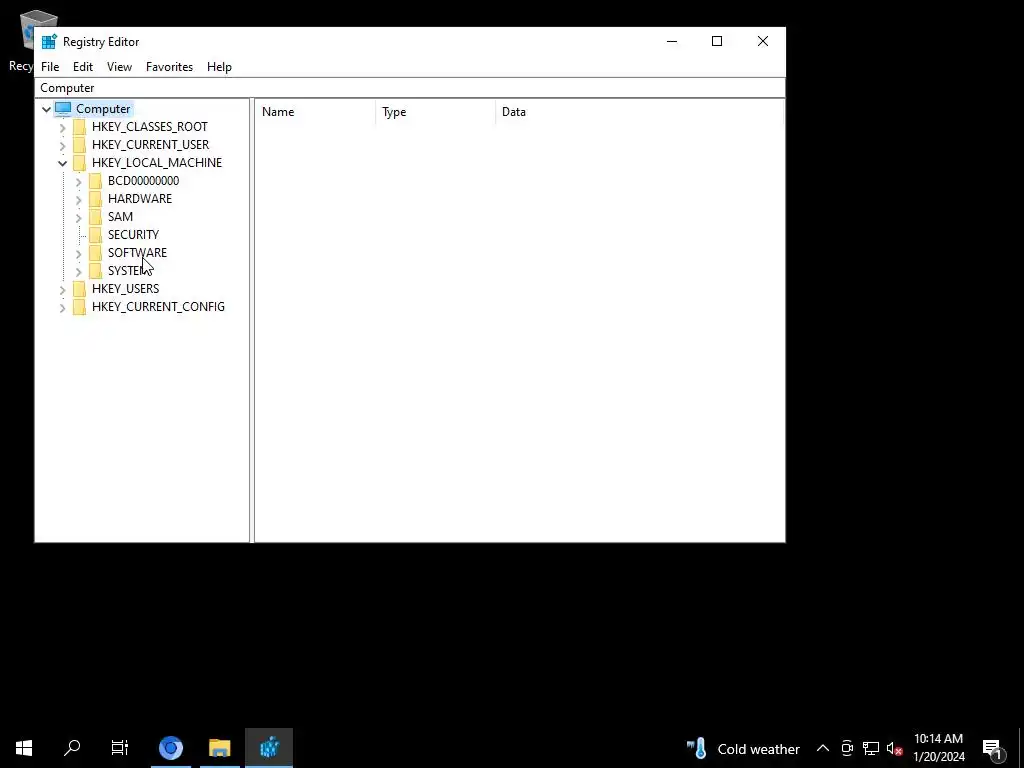Expand the SOFTWARE key chevron
The width and height of the screenshot is (1024, 768).
(78, 253)
